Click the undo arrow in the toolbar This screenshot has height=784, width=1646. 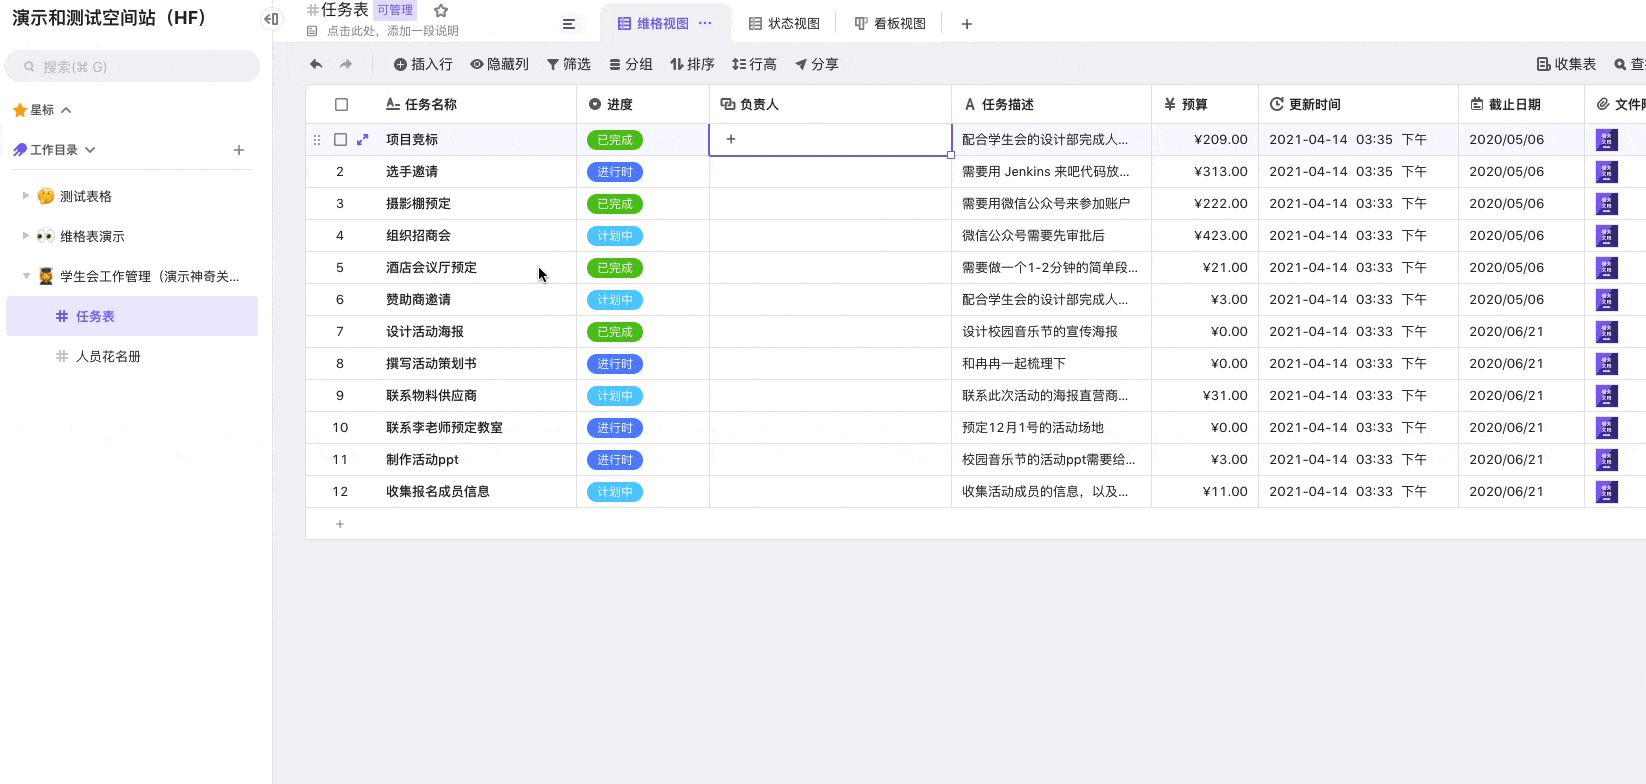316,64
